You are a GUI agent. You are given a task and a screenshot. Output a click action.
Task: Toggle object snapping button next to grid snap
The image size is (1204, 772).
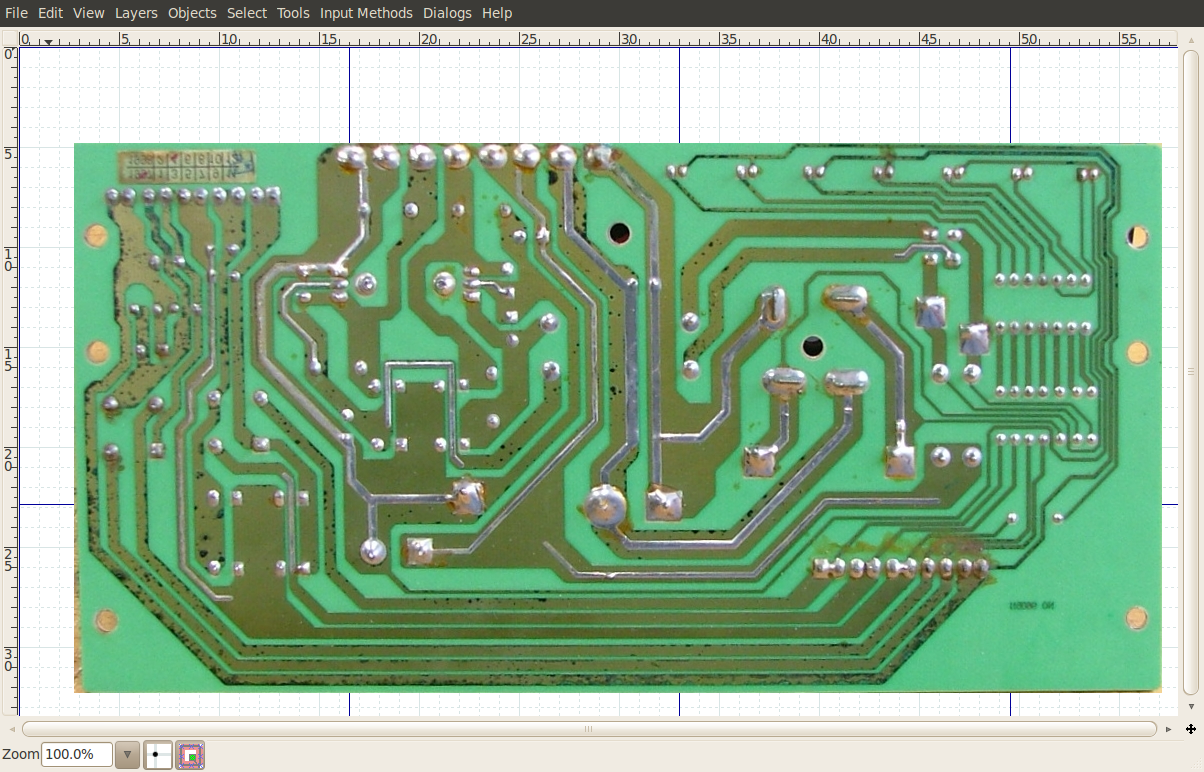191,755
